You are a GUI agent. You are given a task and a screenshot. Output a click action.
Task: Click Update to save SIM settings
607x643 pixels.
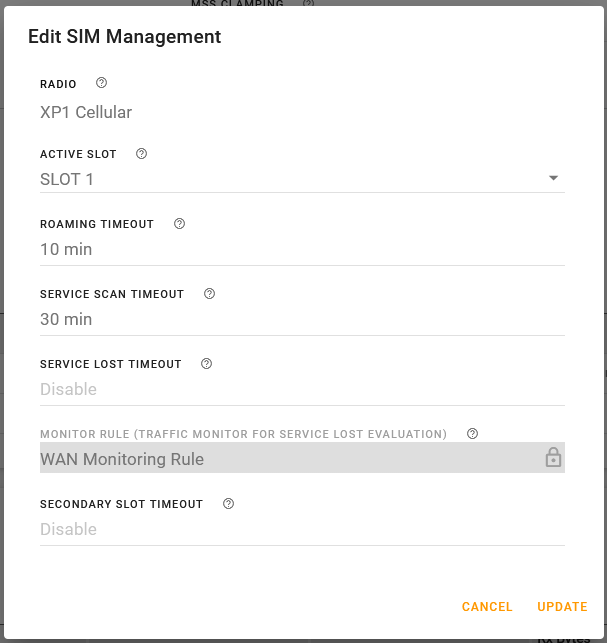(x=562, y=607)
